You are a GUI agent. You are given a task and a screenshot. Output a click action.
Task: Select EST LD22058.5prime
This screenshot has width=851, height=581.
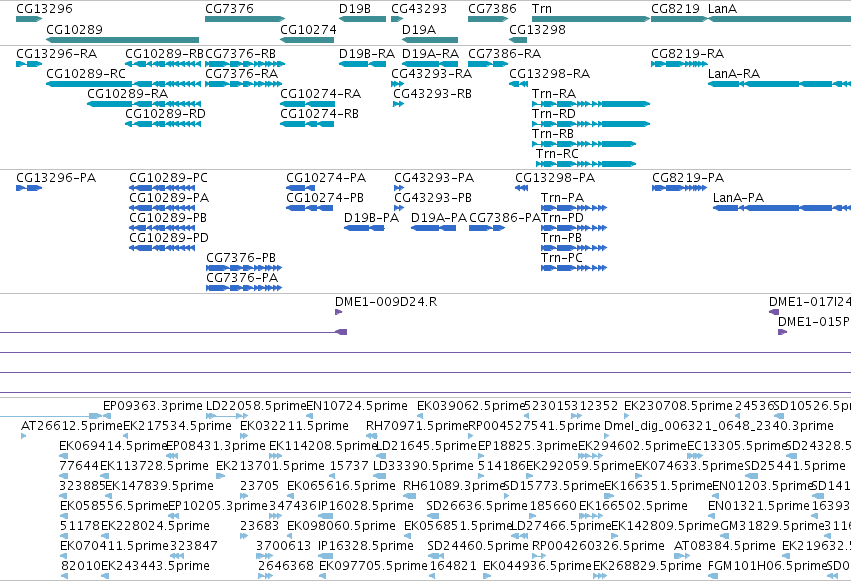(x=256, y=406)
